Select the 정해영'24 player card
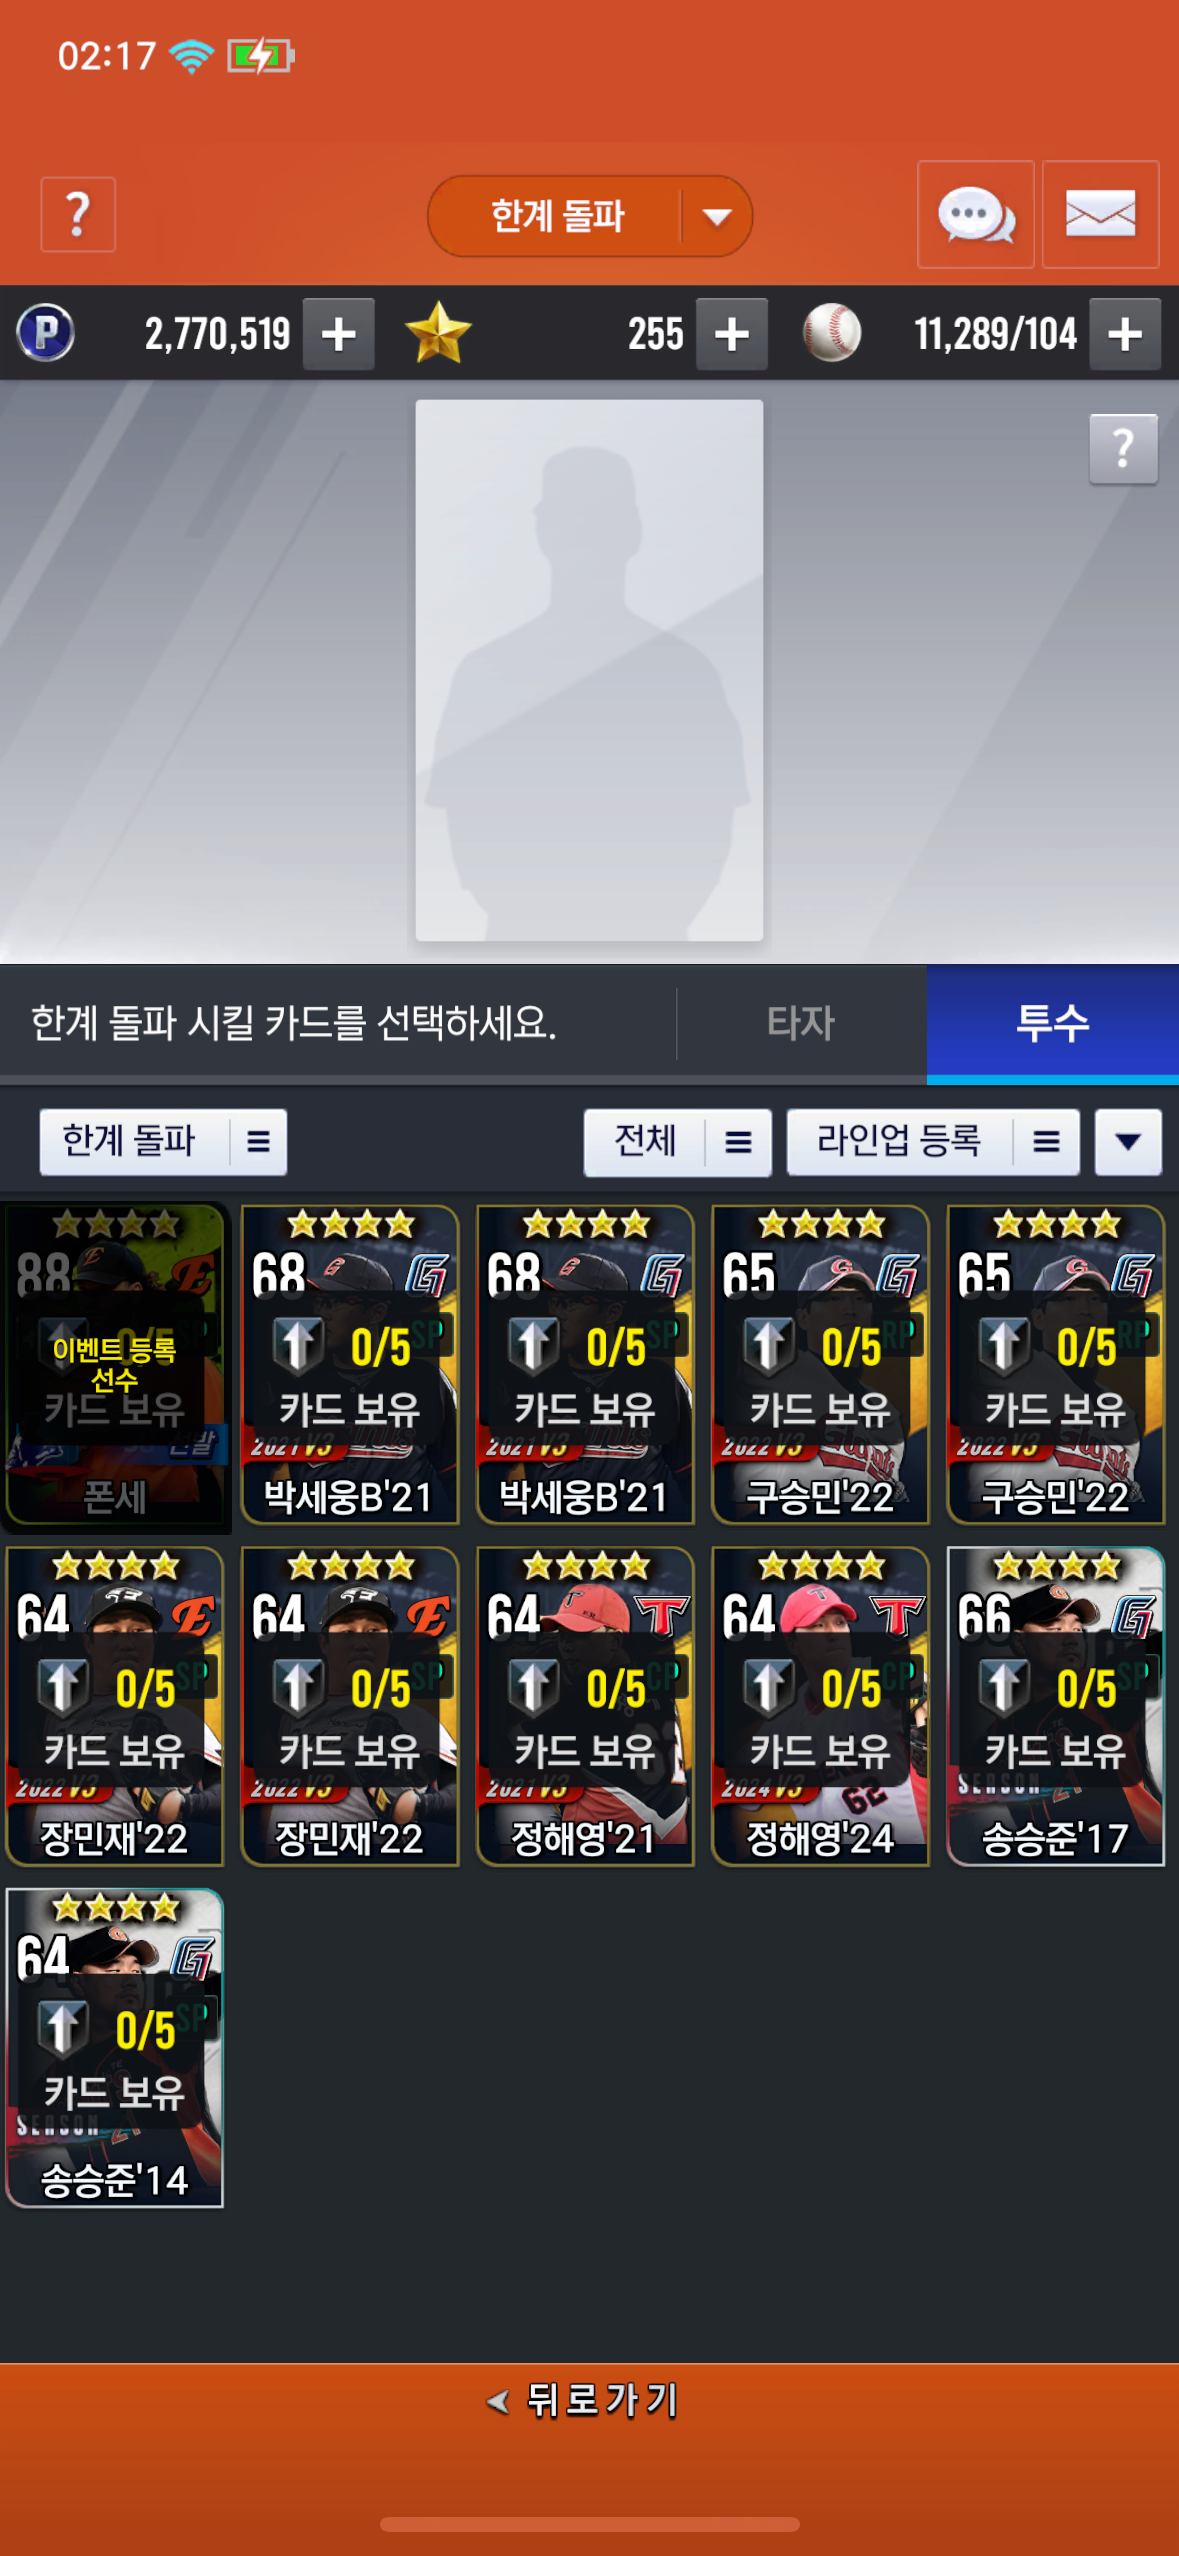Screen dimensions: 1179x2556 [x=820, y=1706]
